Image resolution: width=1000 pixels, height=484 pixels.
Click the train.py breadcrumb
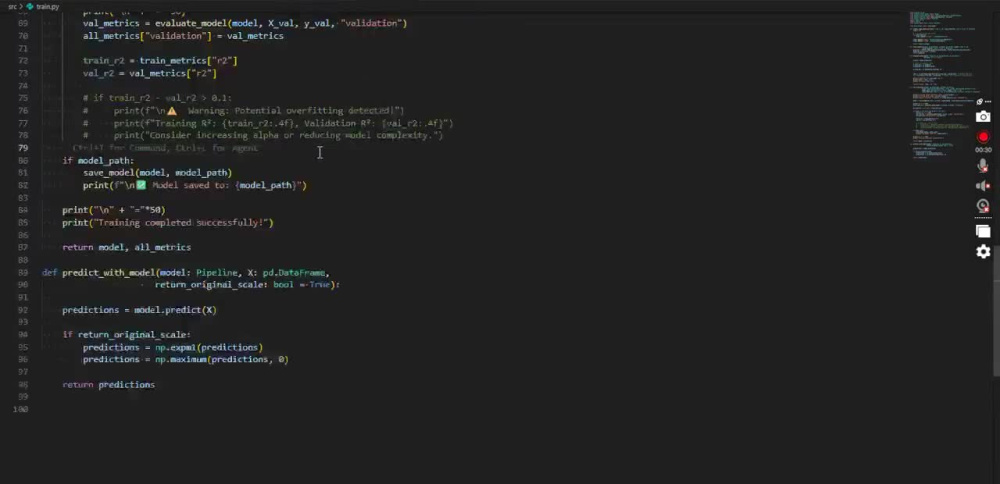point(48,6)
